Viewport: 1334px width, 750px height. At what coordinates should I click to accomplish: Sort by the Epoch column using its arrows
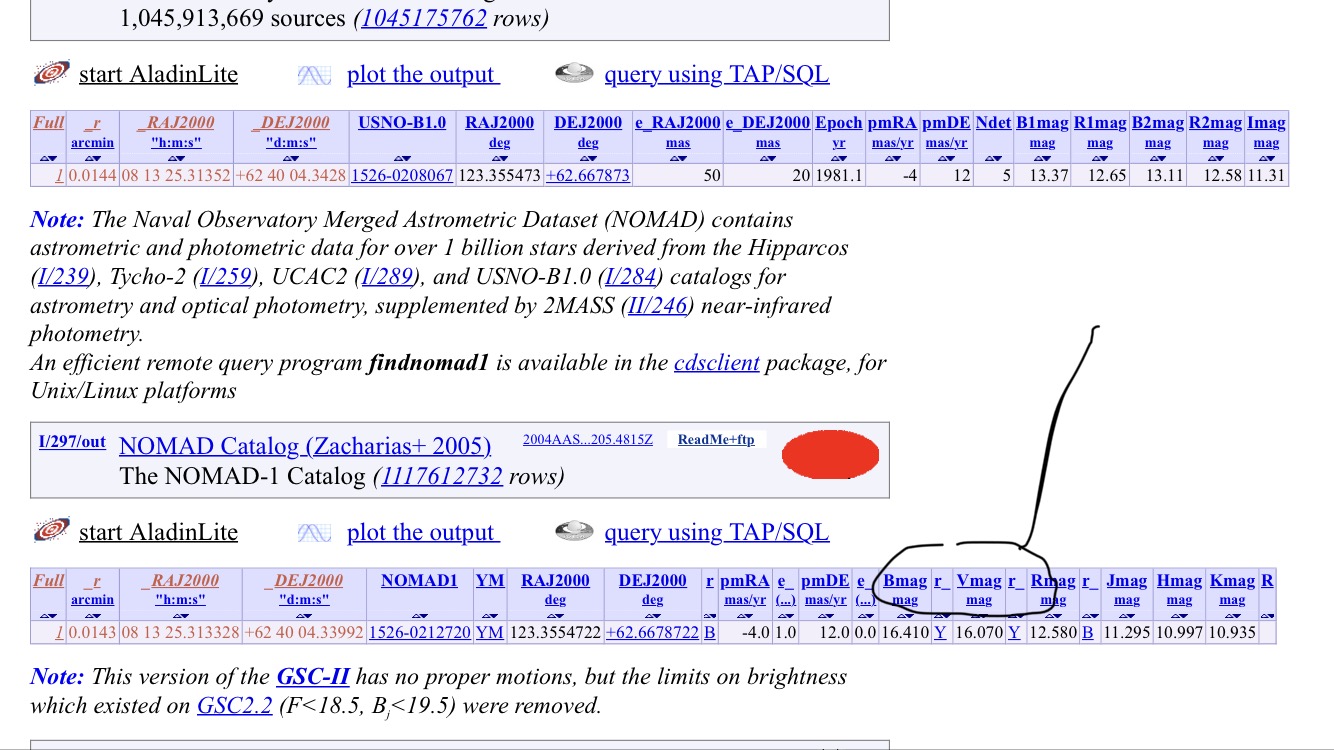pyautogui.click(x=838, y=158)
